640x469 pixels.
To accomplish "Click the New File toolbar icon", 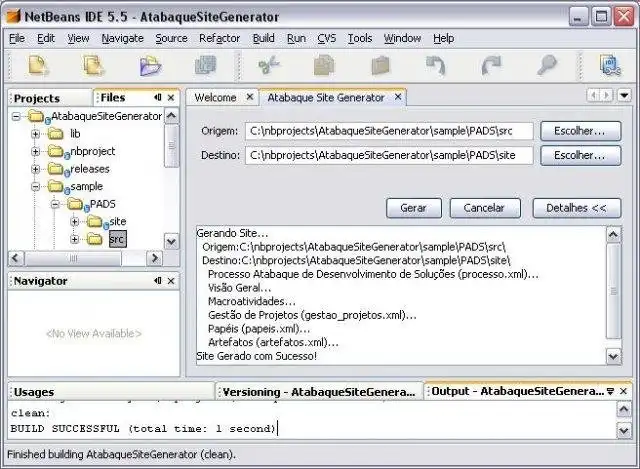I will tap(38, 65).
